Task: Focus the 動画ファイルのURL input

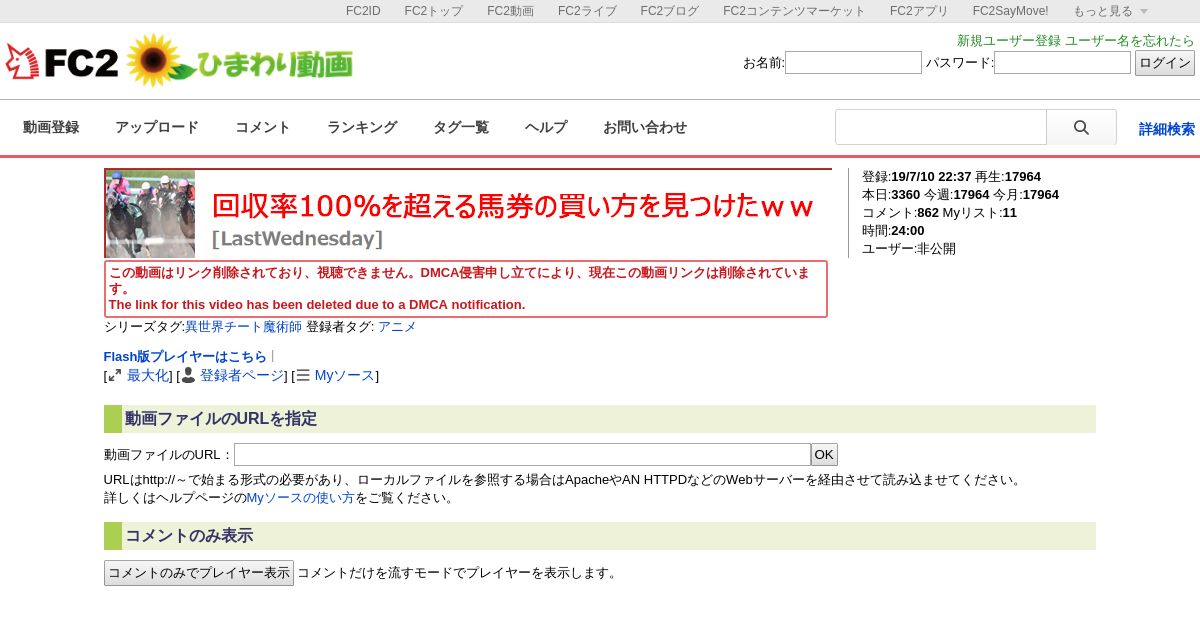Action: coord(522,455)
